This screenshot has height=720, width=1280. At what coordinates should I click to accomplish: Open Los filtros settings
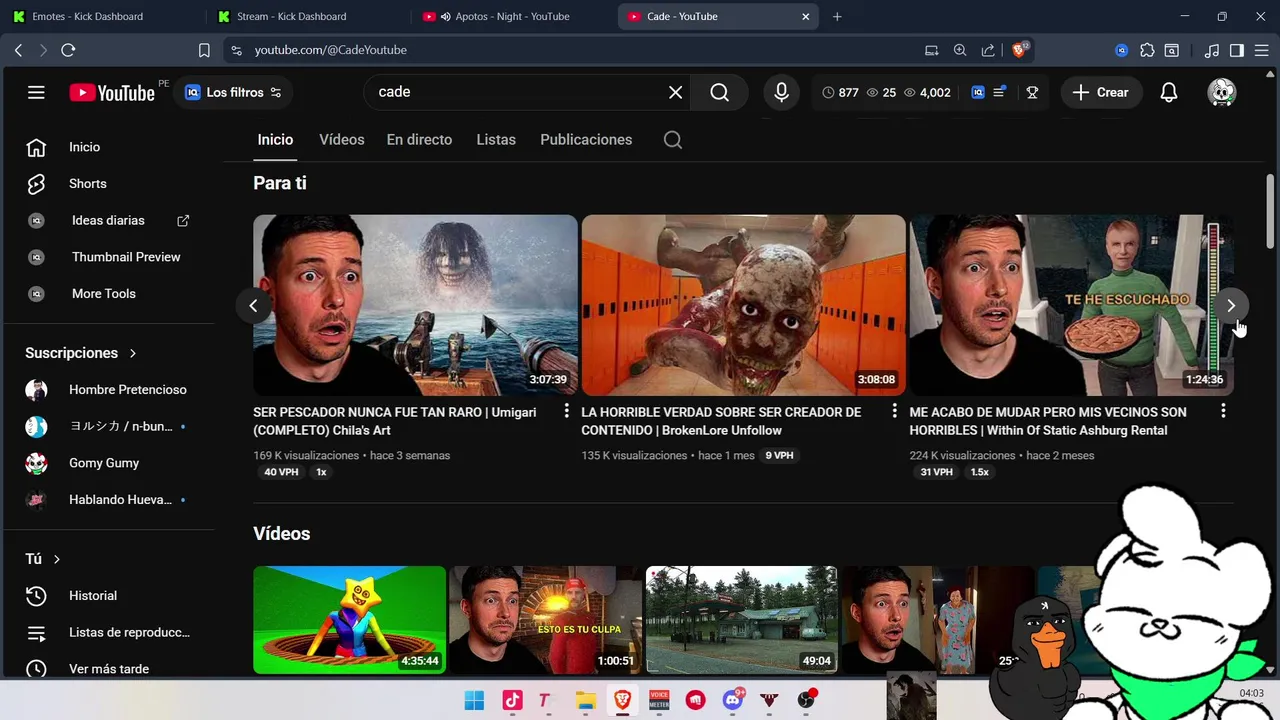(x=233, y=92)
